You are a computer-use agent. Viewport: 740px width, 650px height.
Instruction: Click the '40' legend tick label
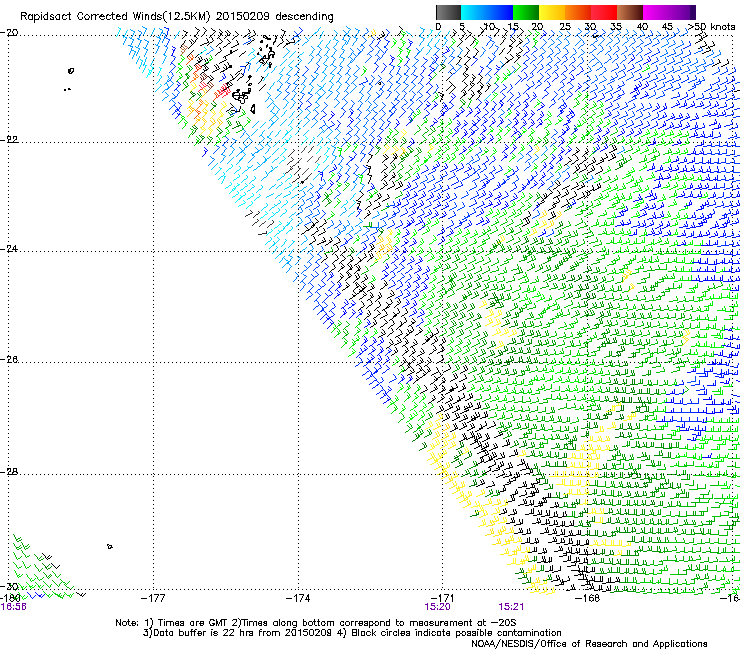[x=642, y=26]
